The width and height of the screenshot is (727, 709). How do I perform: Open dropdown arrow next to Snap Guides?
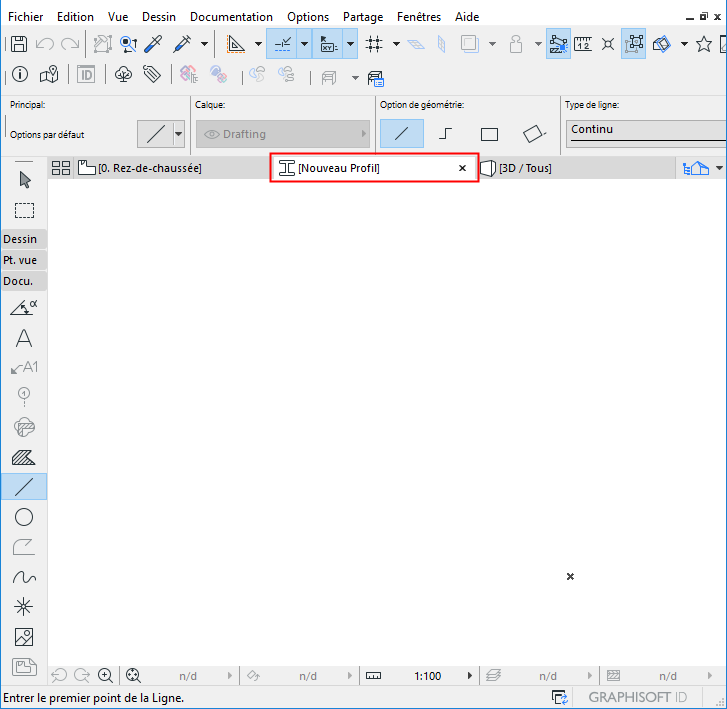[305, 44]
